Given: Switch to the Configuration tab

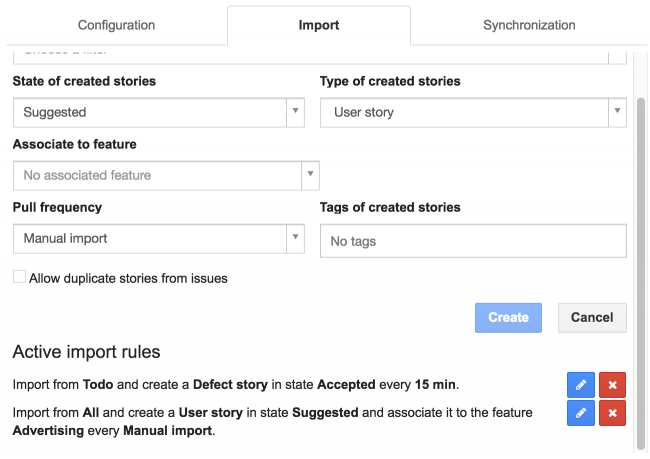Looking at the screenshot, I should [116, 25].
